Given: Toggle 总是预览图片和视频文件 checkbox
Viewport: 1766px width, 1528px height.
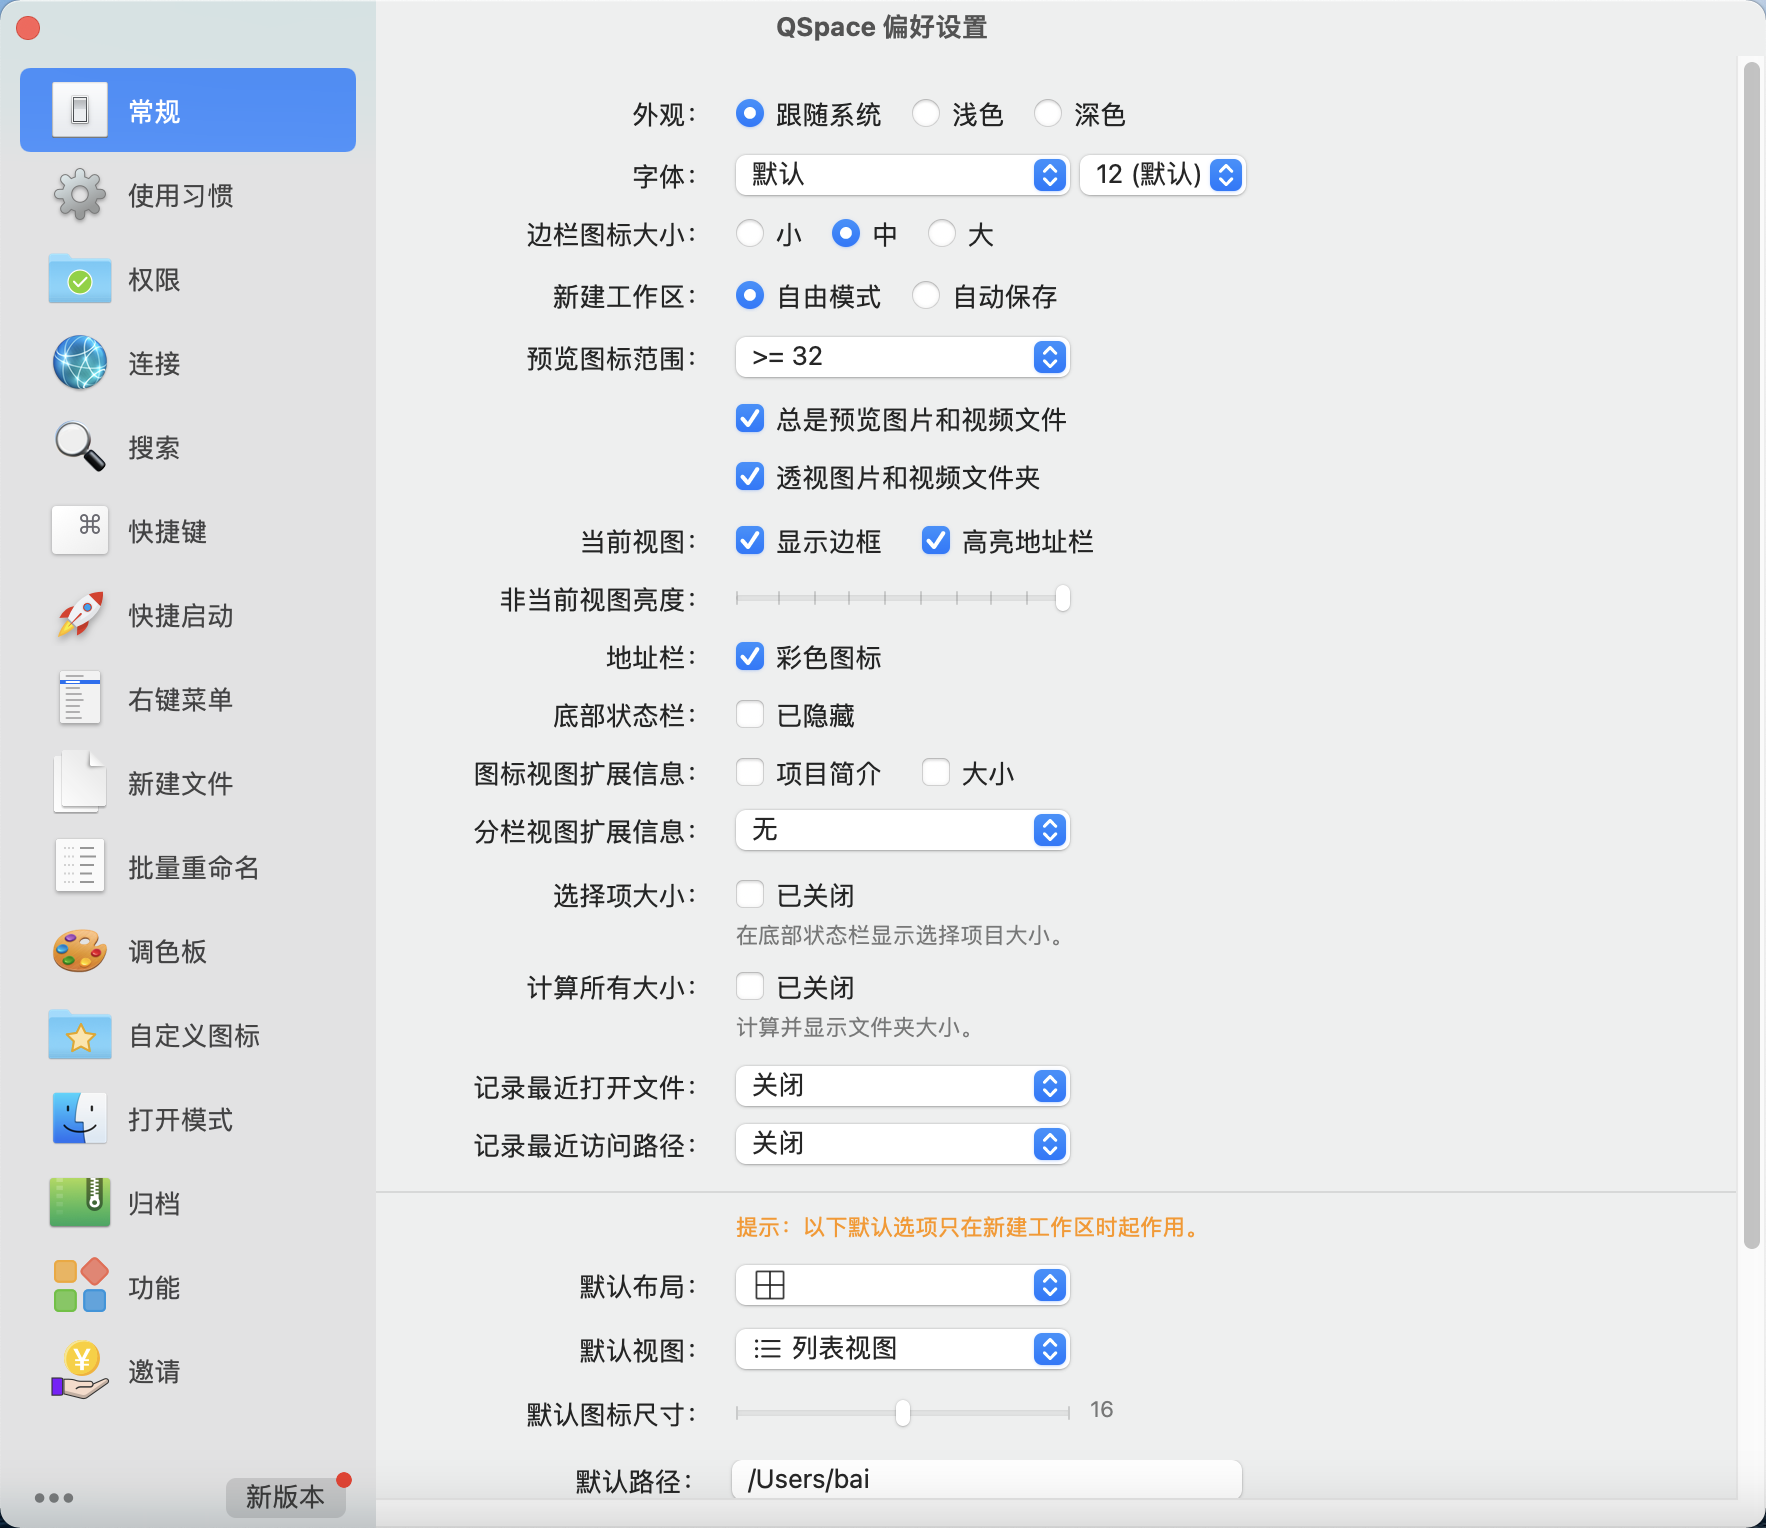Looking at the screenshot, I should coord(750,418).
